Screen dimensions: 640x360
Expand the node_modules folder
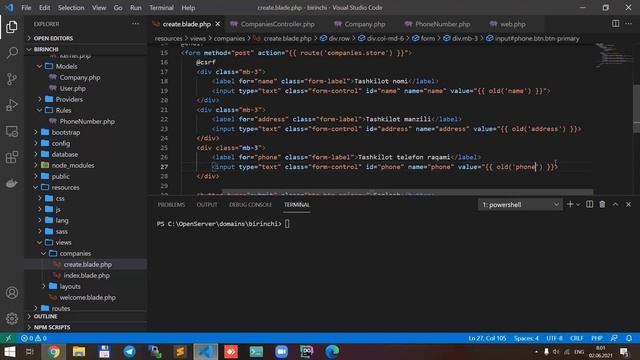pyautogui.click(x=73, y=165)
